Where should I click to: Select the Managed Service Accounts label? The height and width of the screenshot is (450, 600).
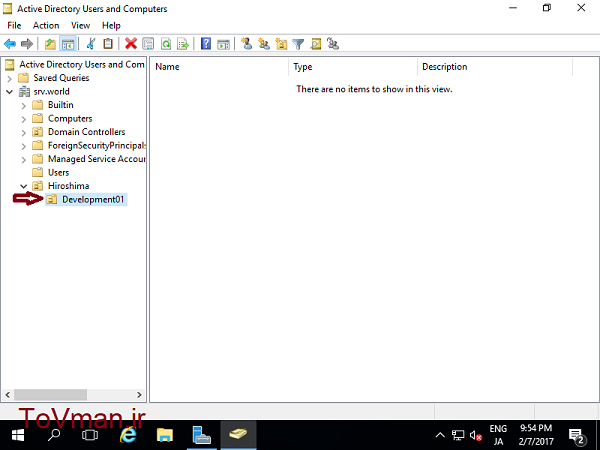[x=96, y=159]
